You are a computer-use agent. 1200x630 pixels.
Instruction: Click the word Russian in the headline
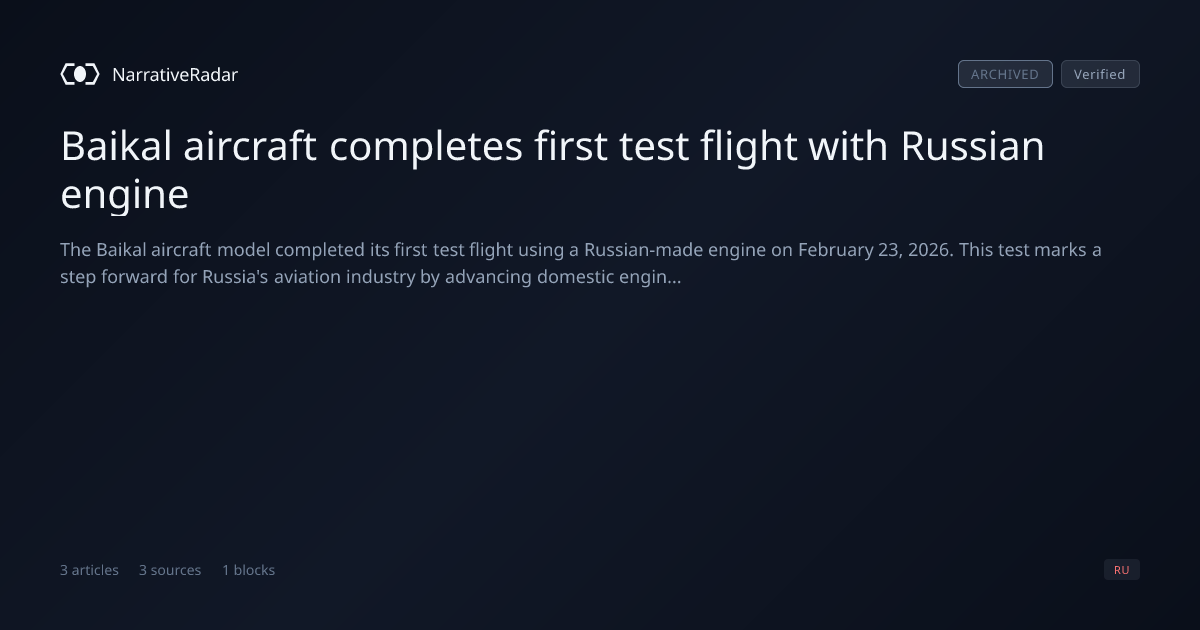pyautogui.click(x=972, y=147)
